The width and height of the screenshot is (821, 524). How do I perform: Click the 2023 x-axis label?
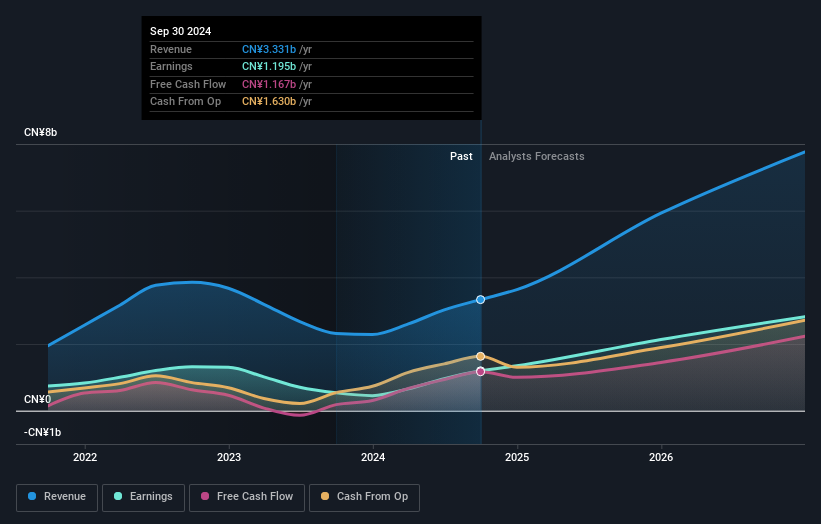229,457
